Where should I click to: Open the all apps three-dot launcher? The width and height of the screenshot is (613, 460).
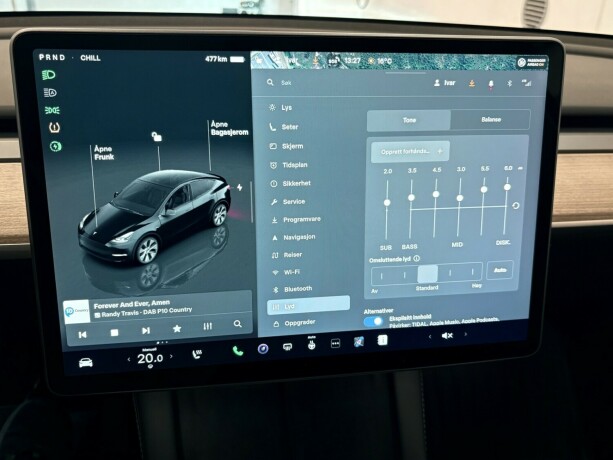click(335, 344)
